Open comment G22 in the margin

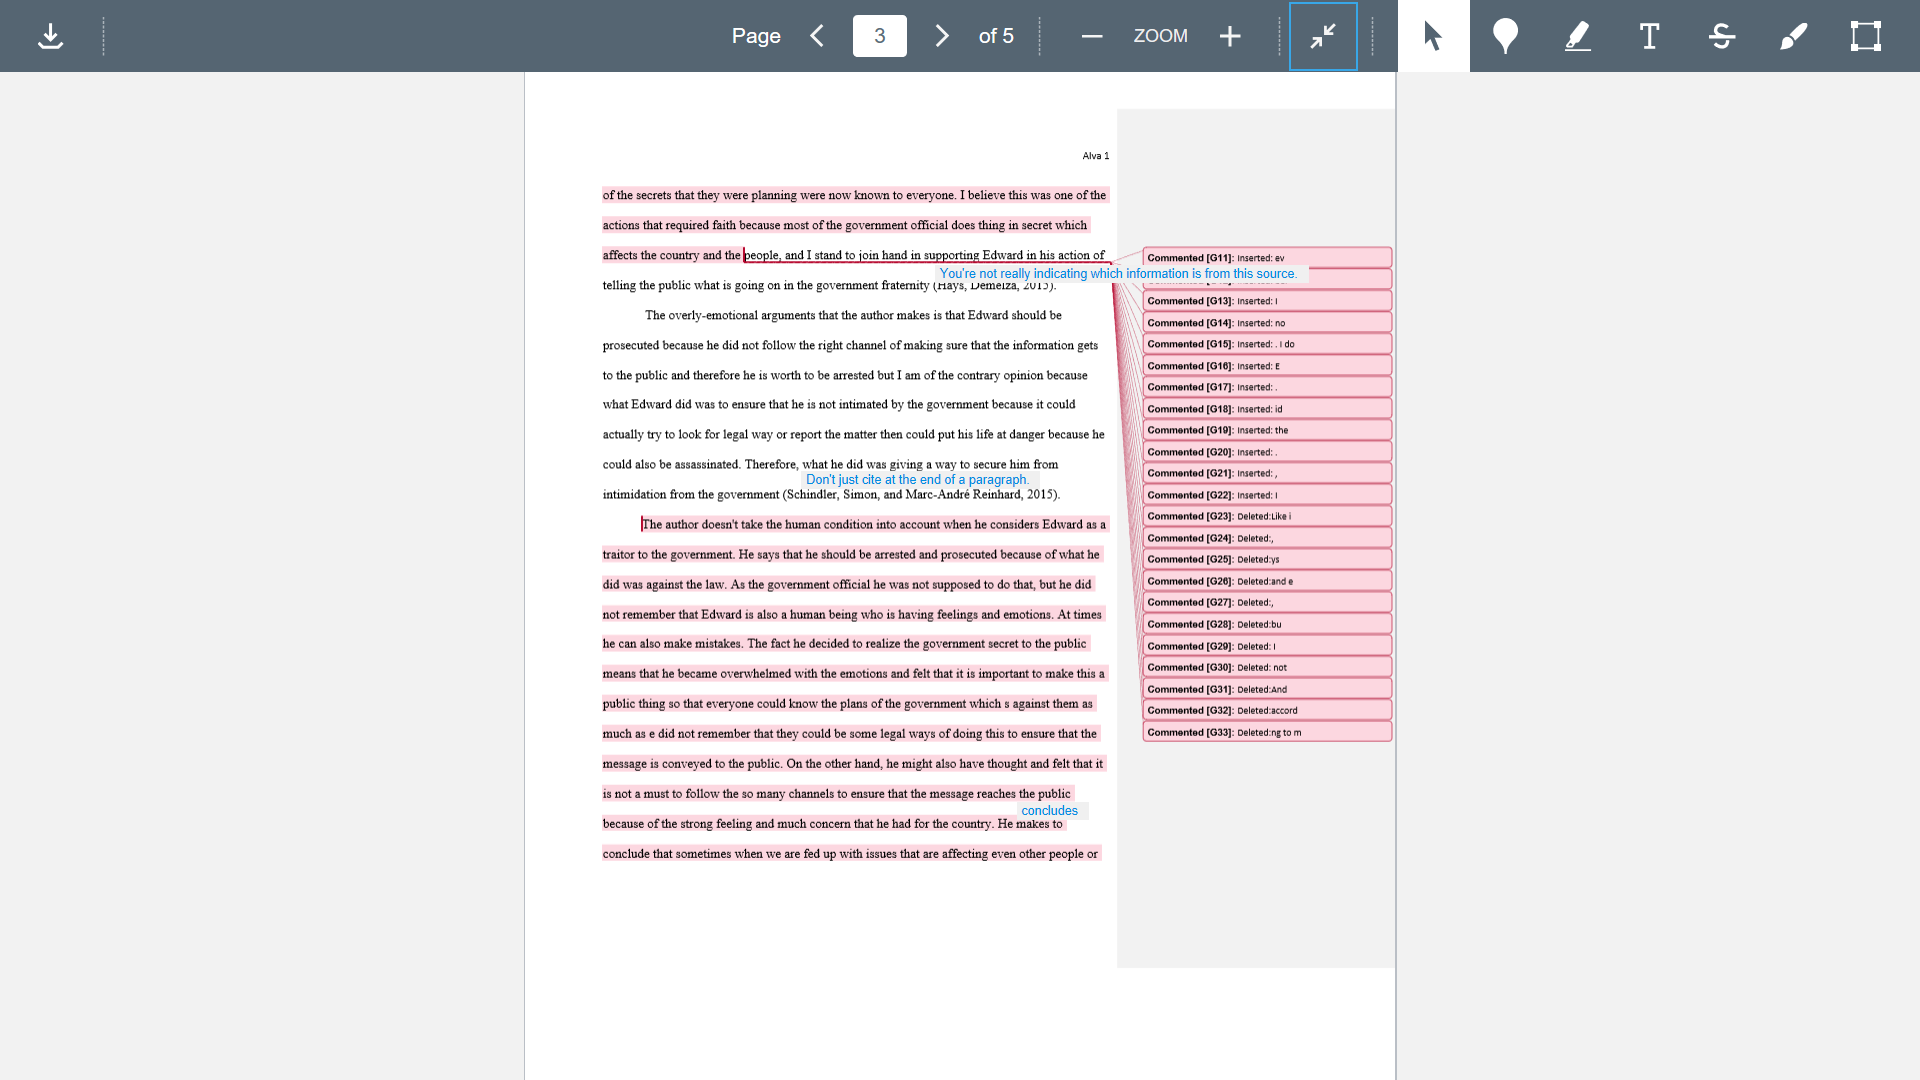pyautogui.click(x=1267, y=495)
